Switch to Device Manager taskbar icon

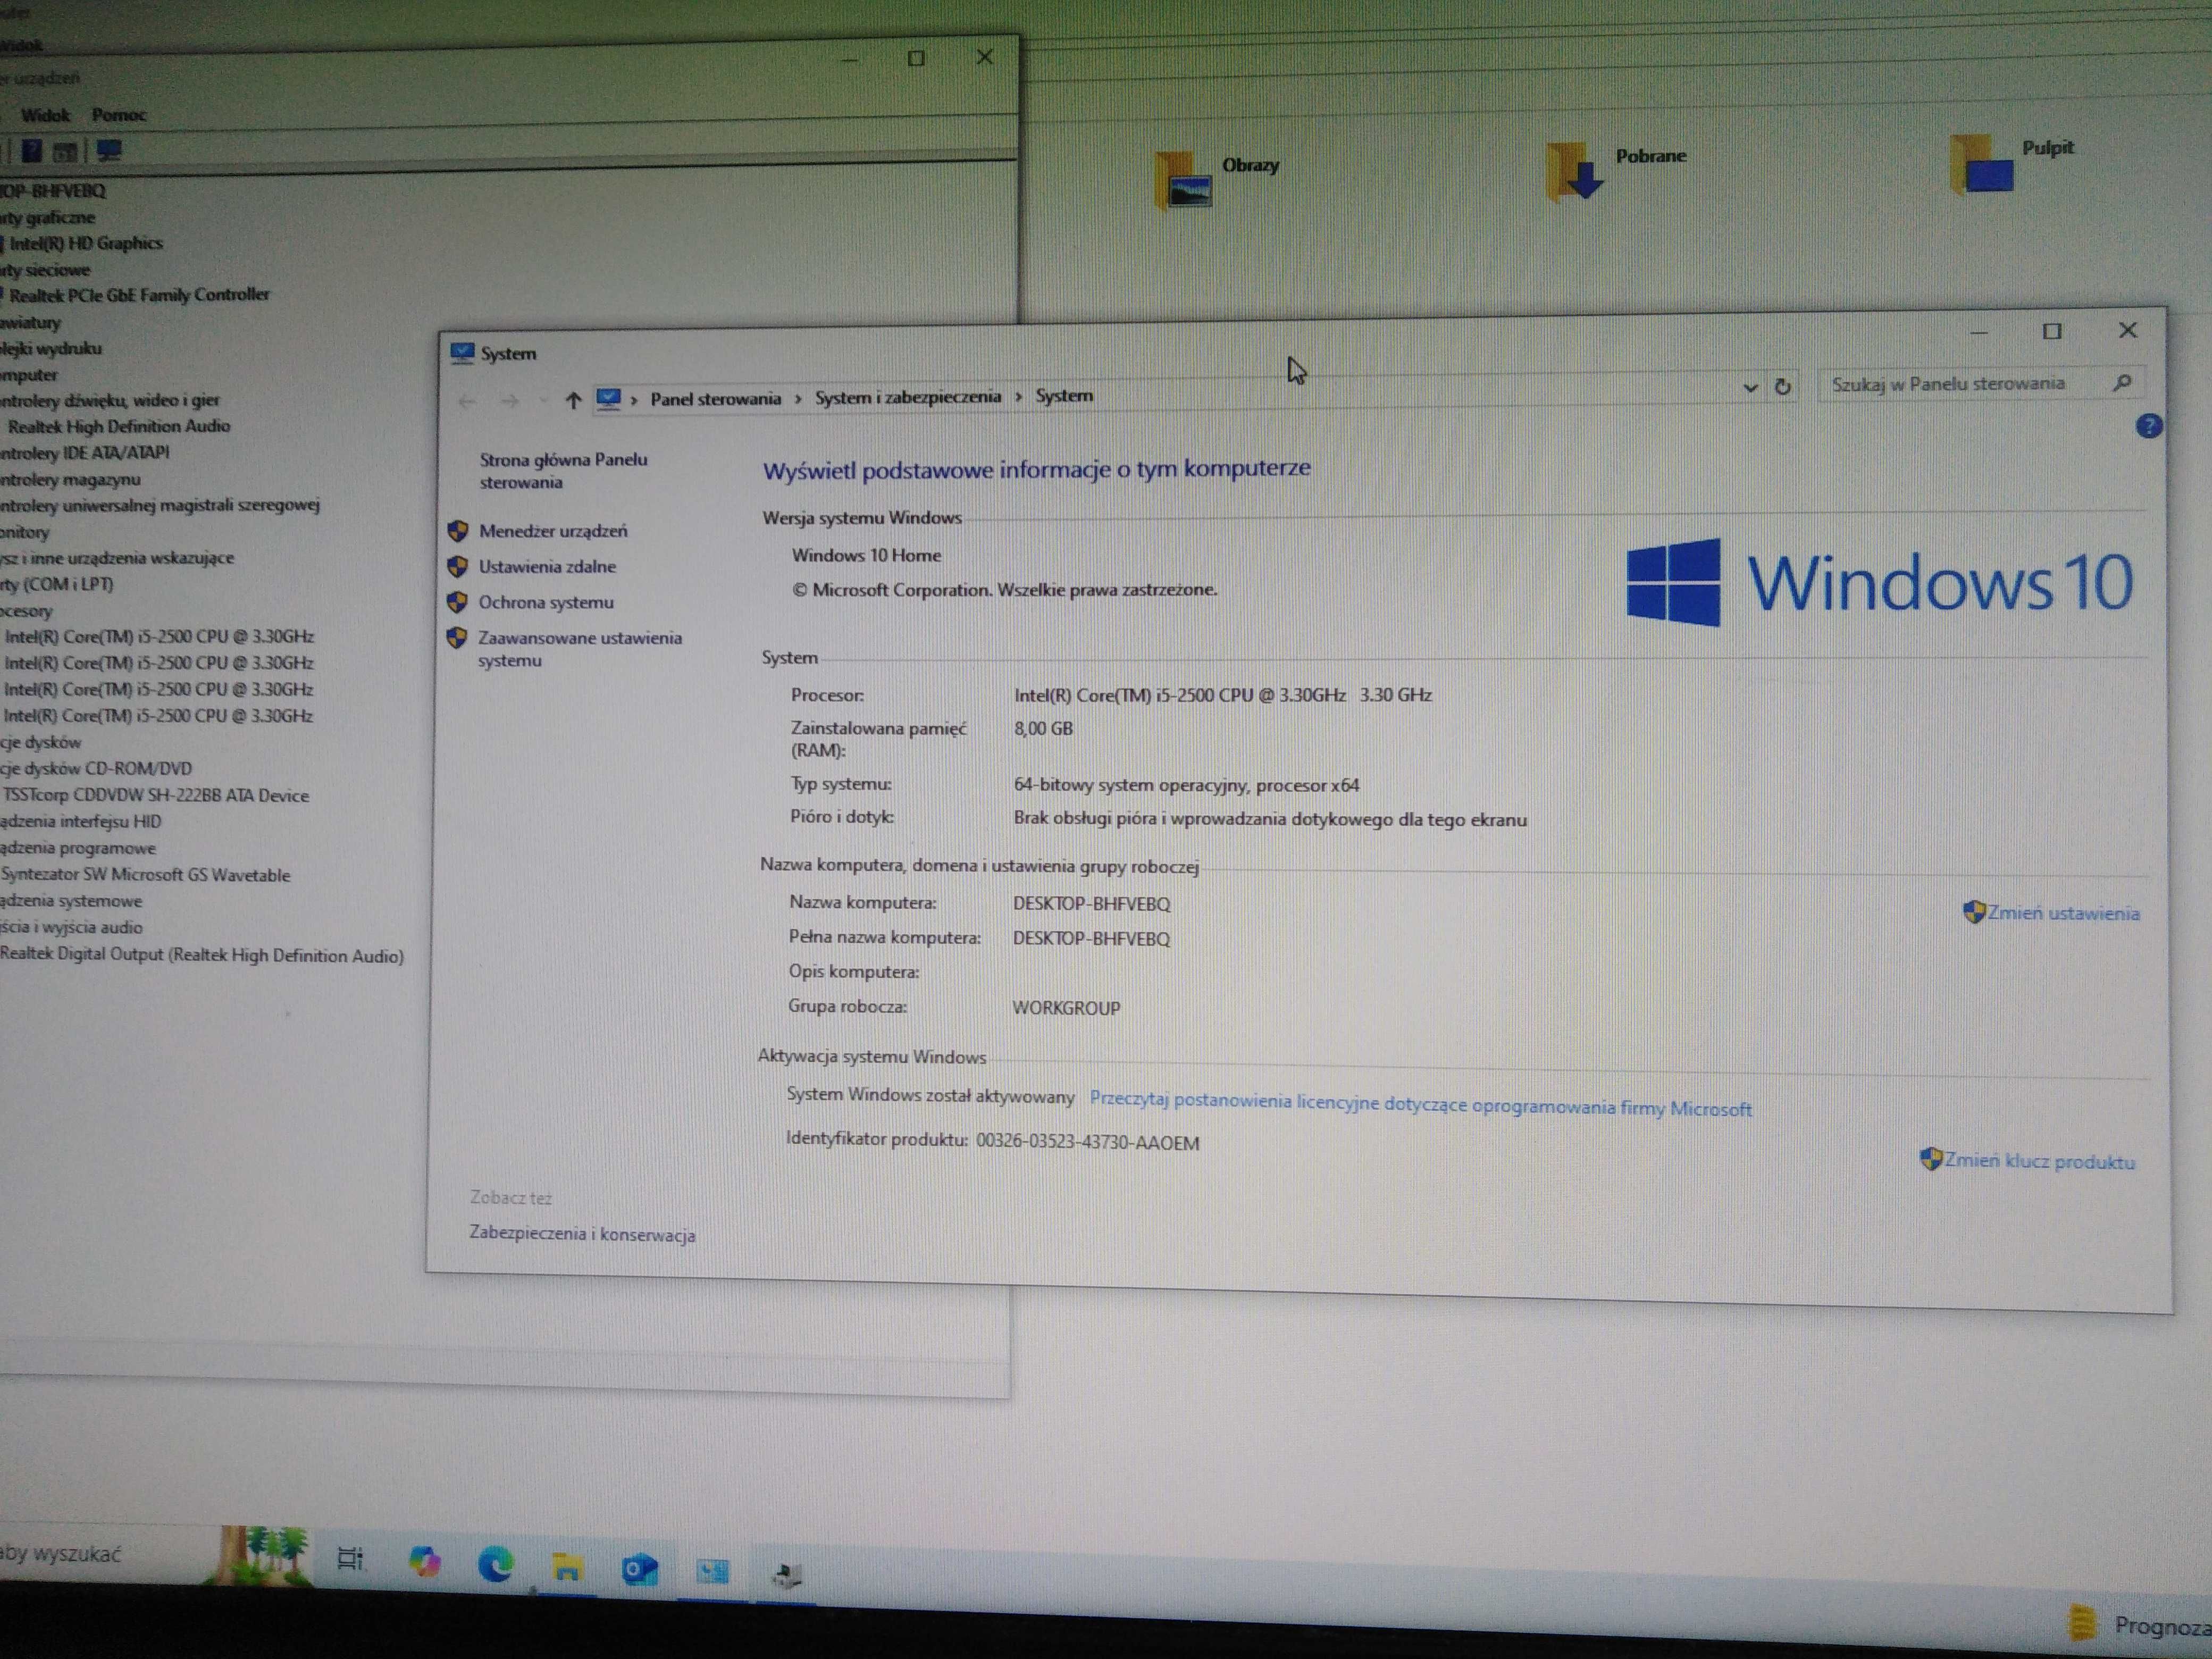coord(787,1576)
